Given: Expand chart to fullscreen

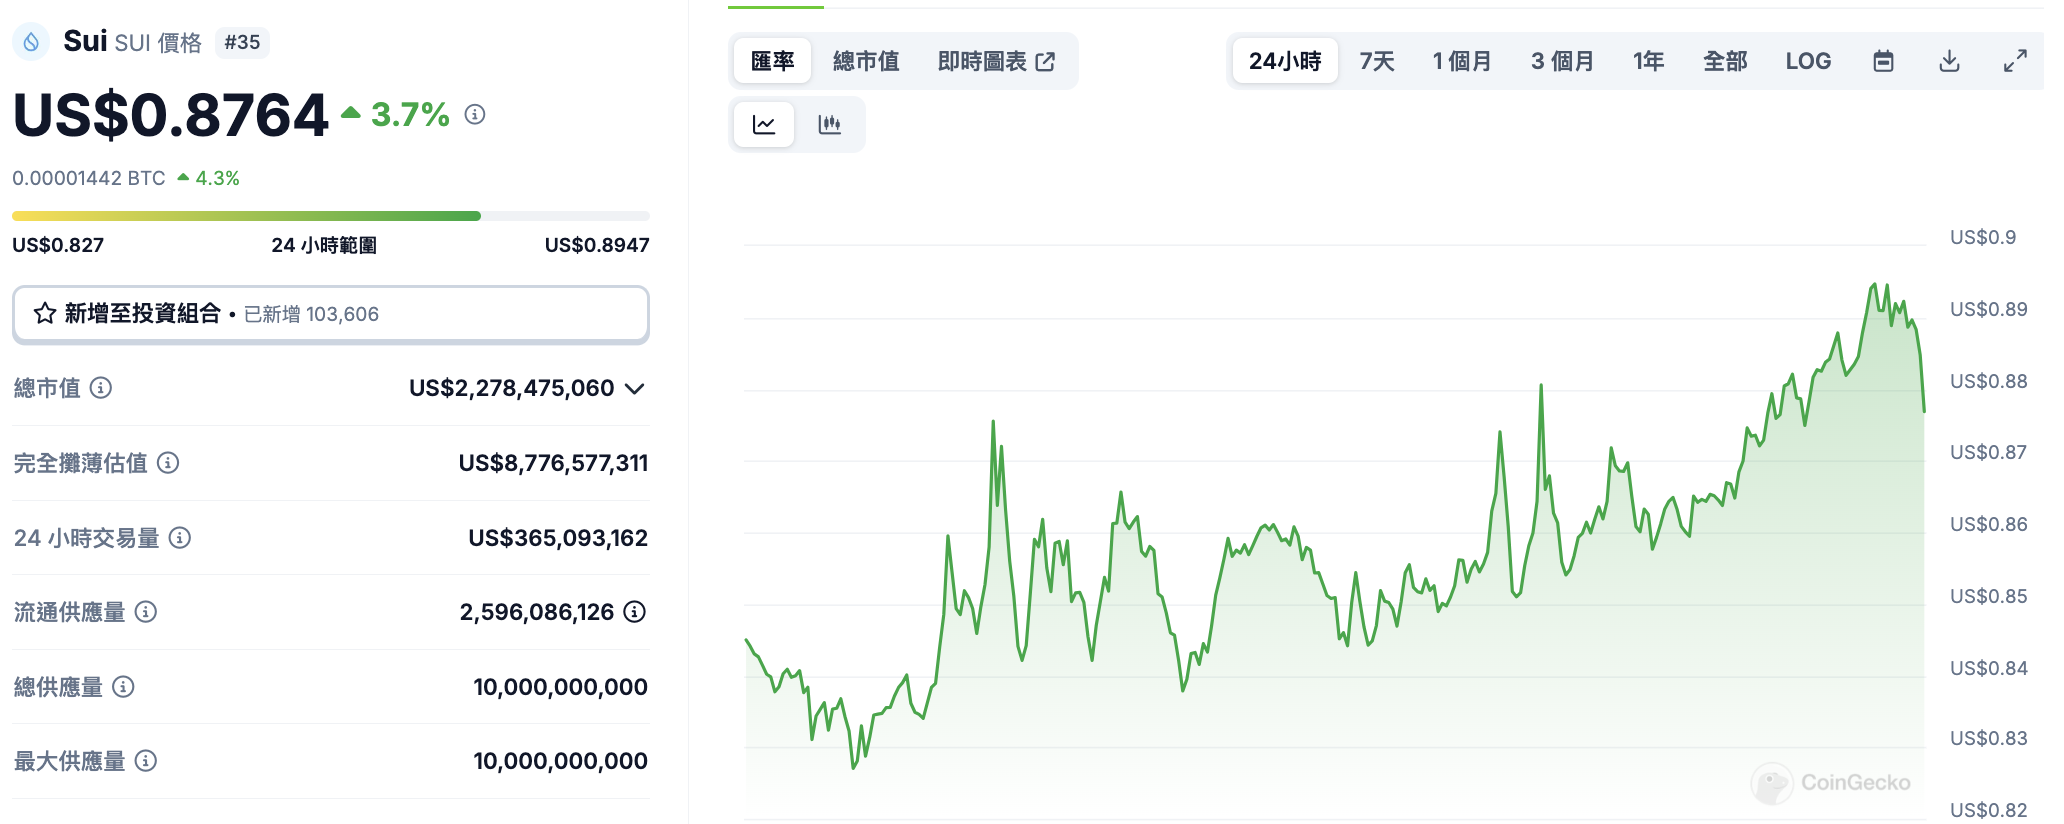Looking at the screenshot, I should click(x=2015, y=61).
